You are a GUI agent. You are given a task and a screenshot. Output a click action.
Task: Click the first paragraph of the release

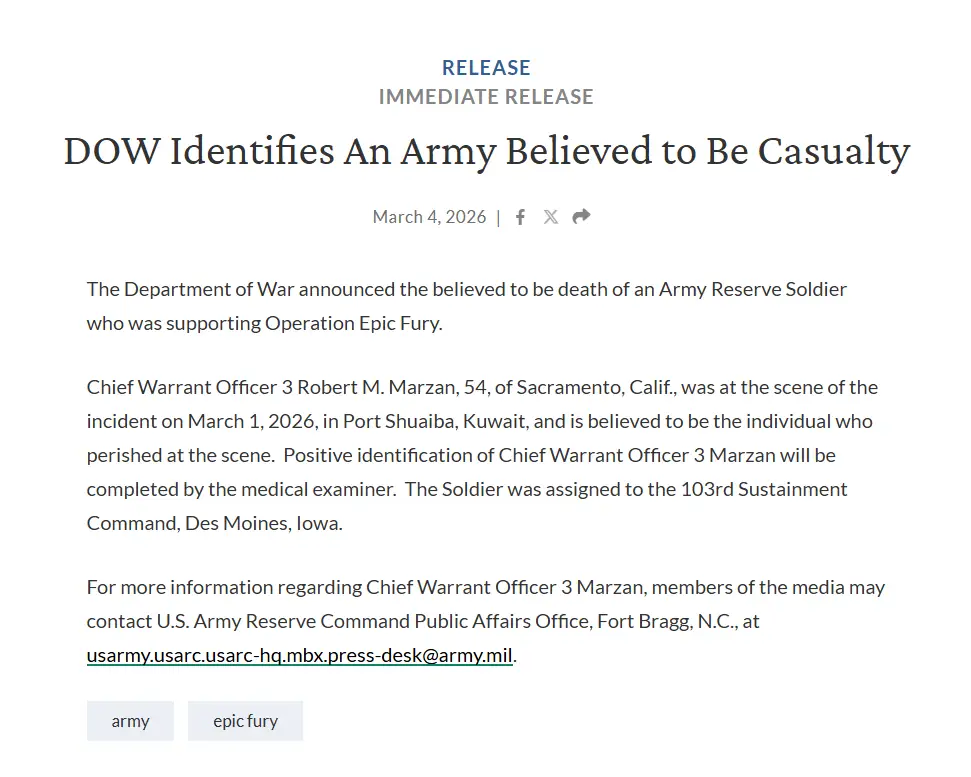(466, 305)
